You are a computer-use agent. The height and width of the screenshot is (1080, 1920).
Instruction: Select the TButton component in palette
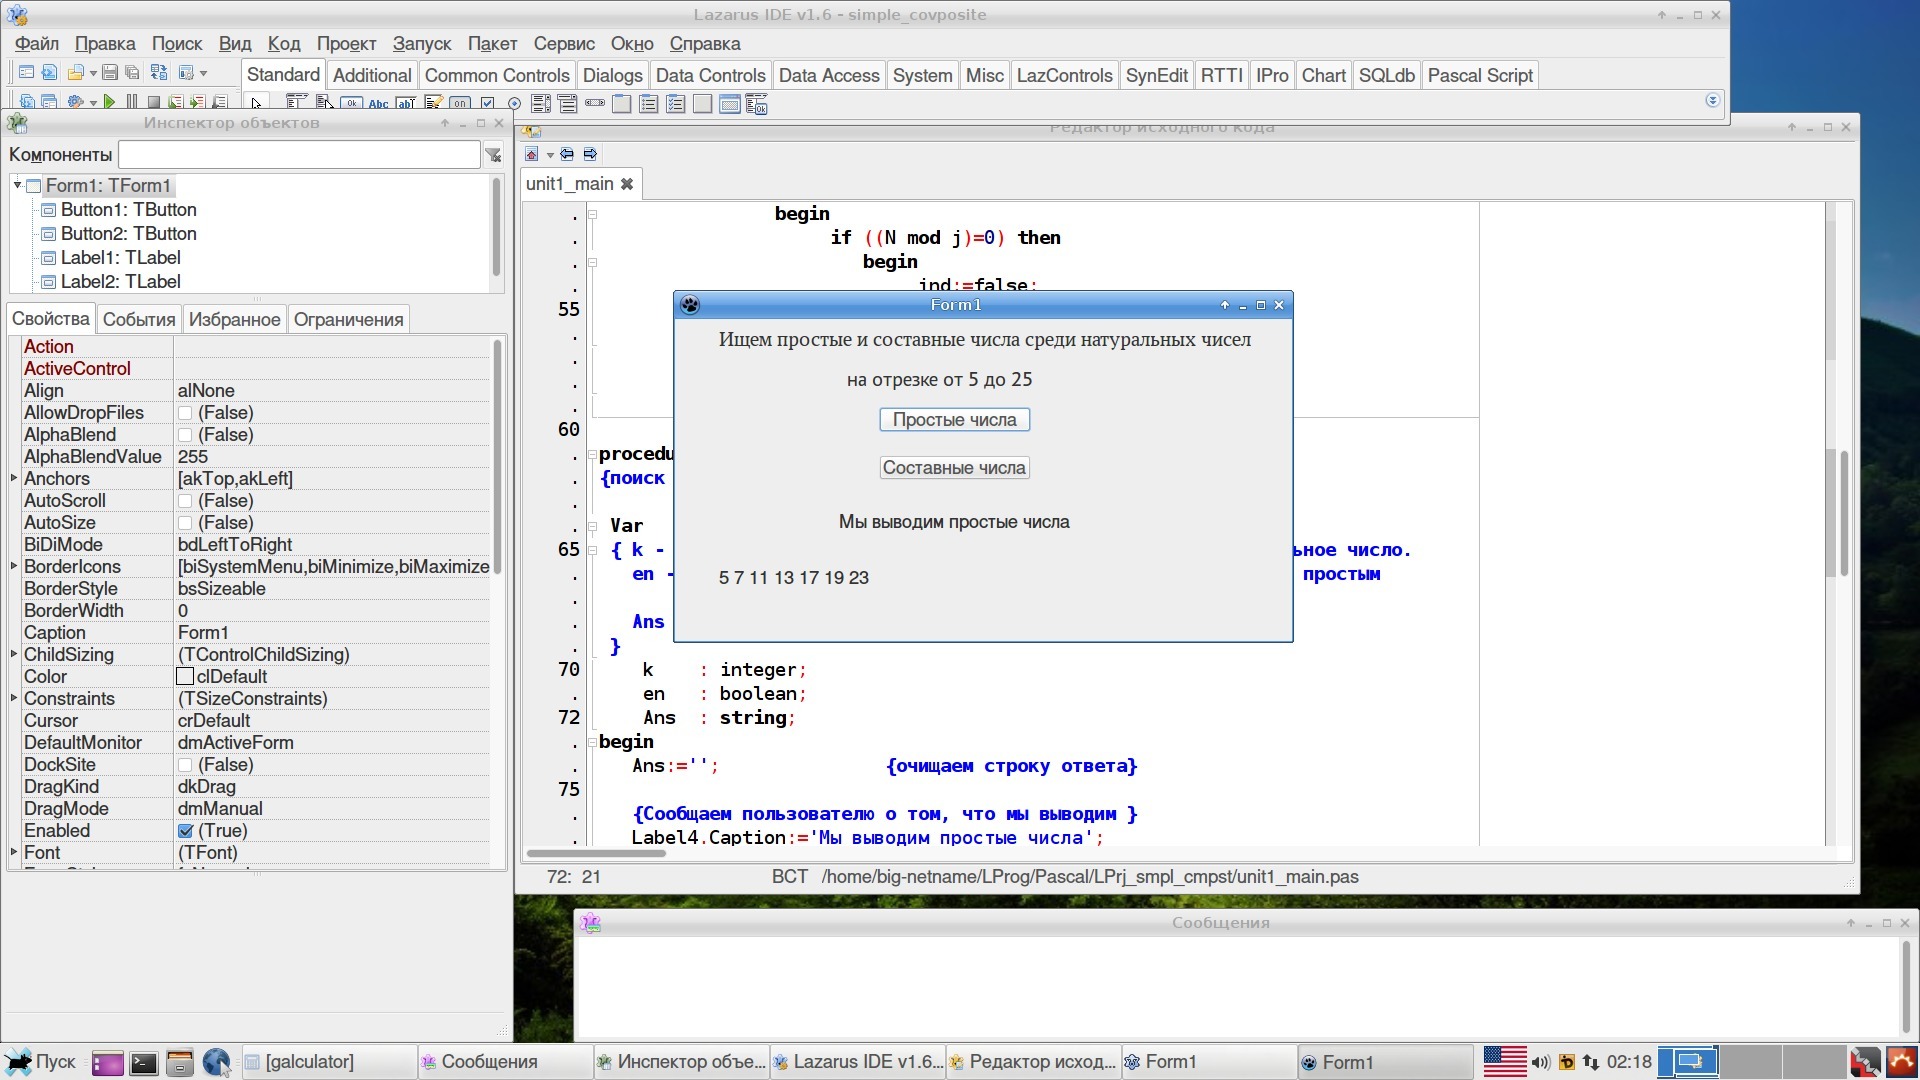(x=351, y=104)
